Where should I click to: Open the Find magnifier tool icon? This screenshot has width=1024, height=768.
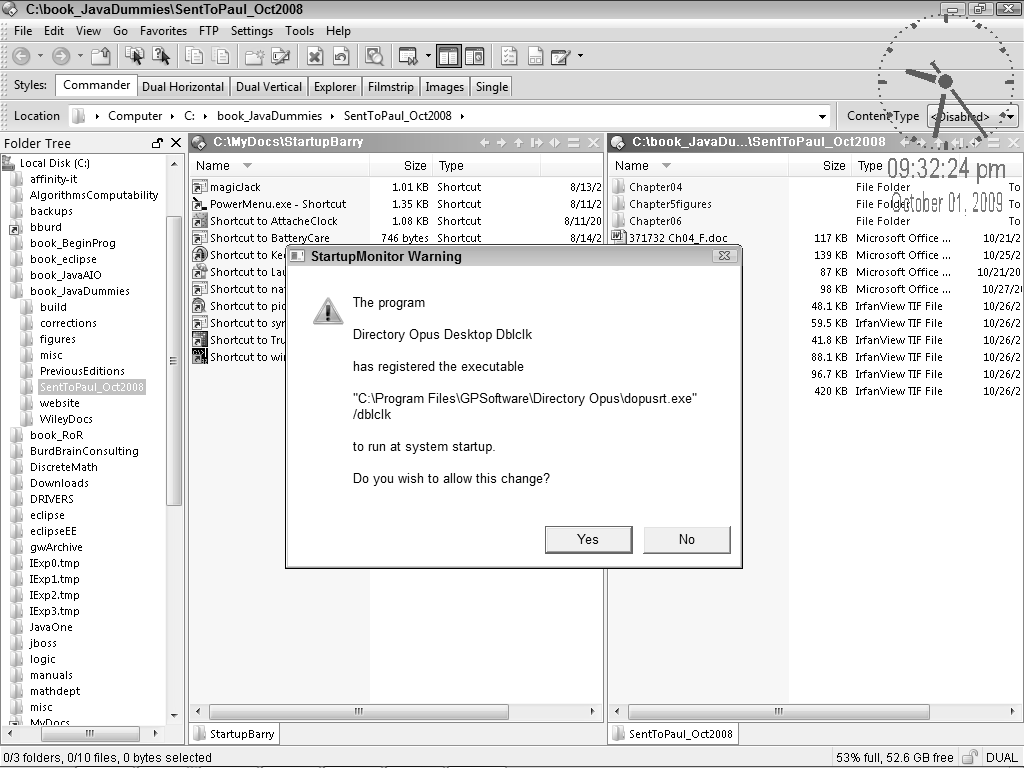[x=374, y=57]
